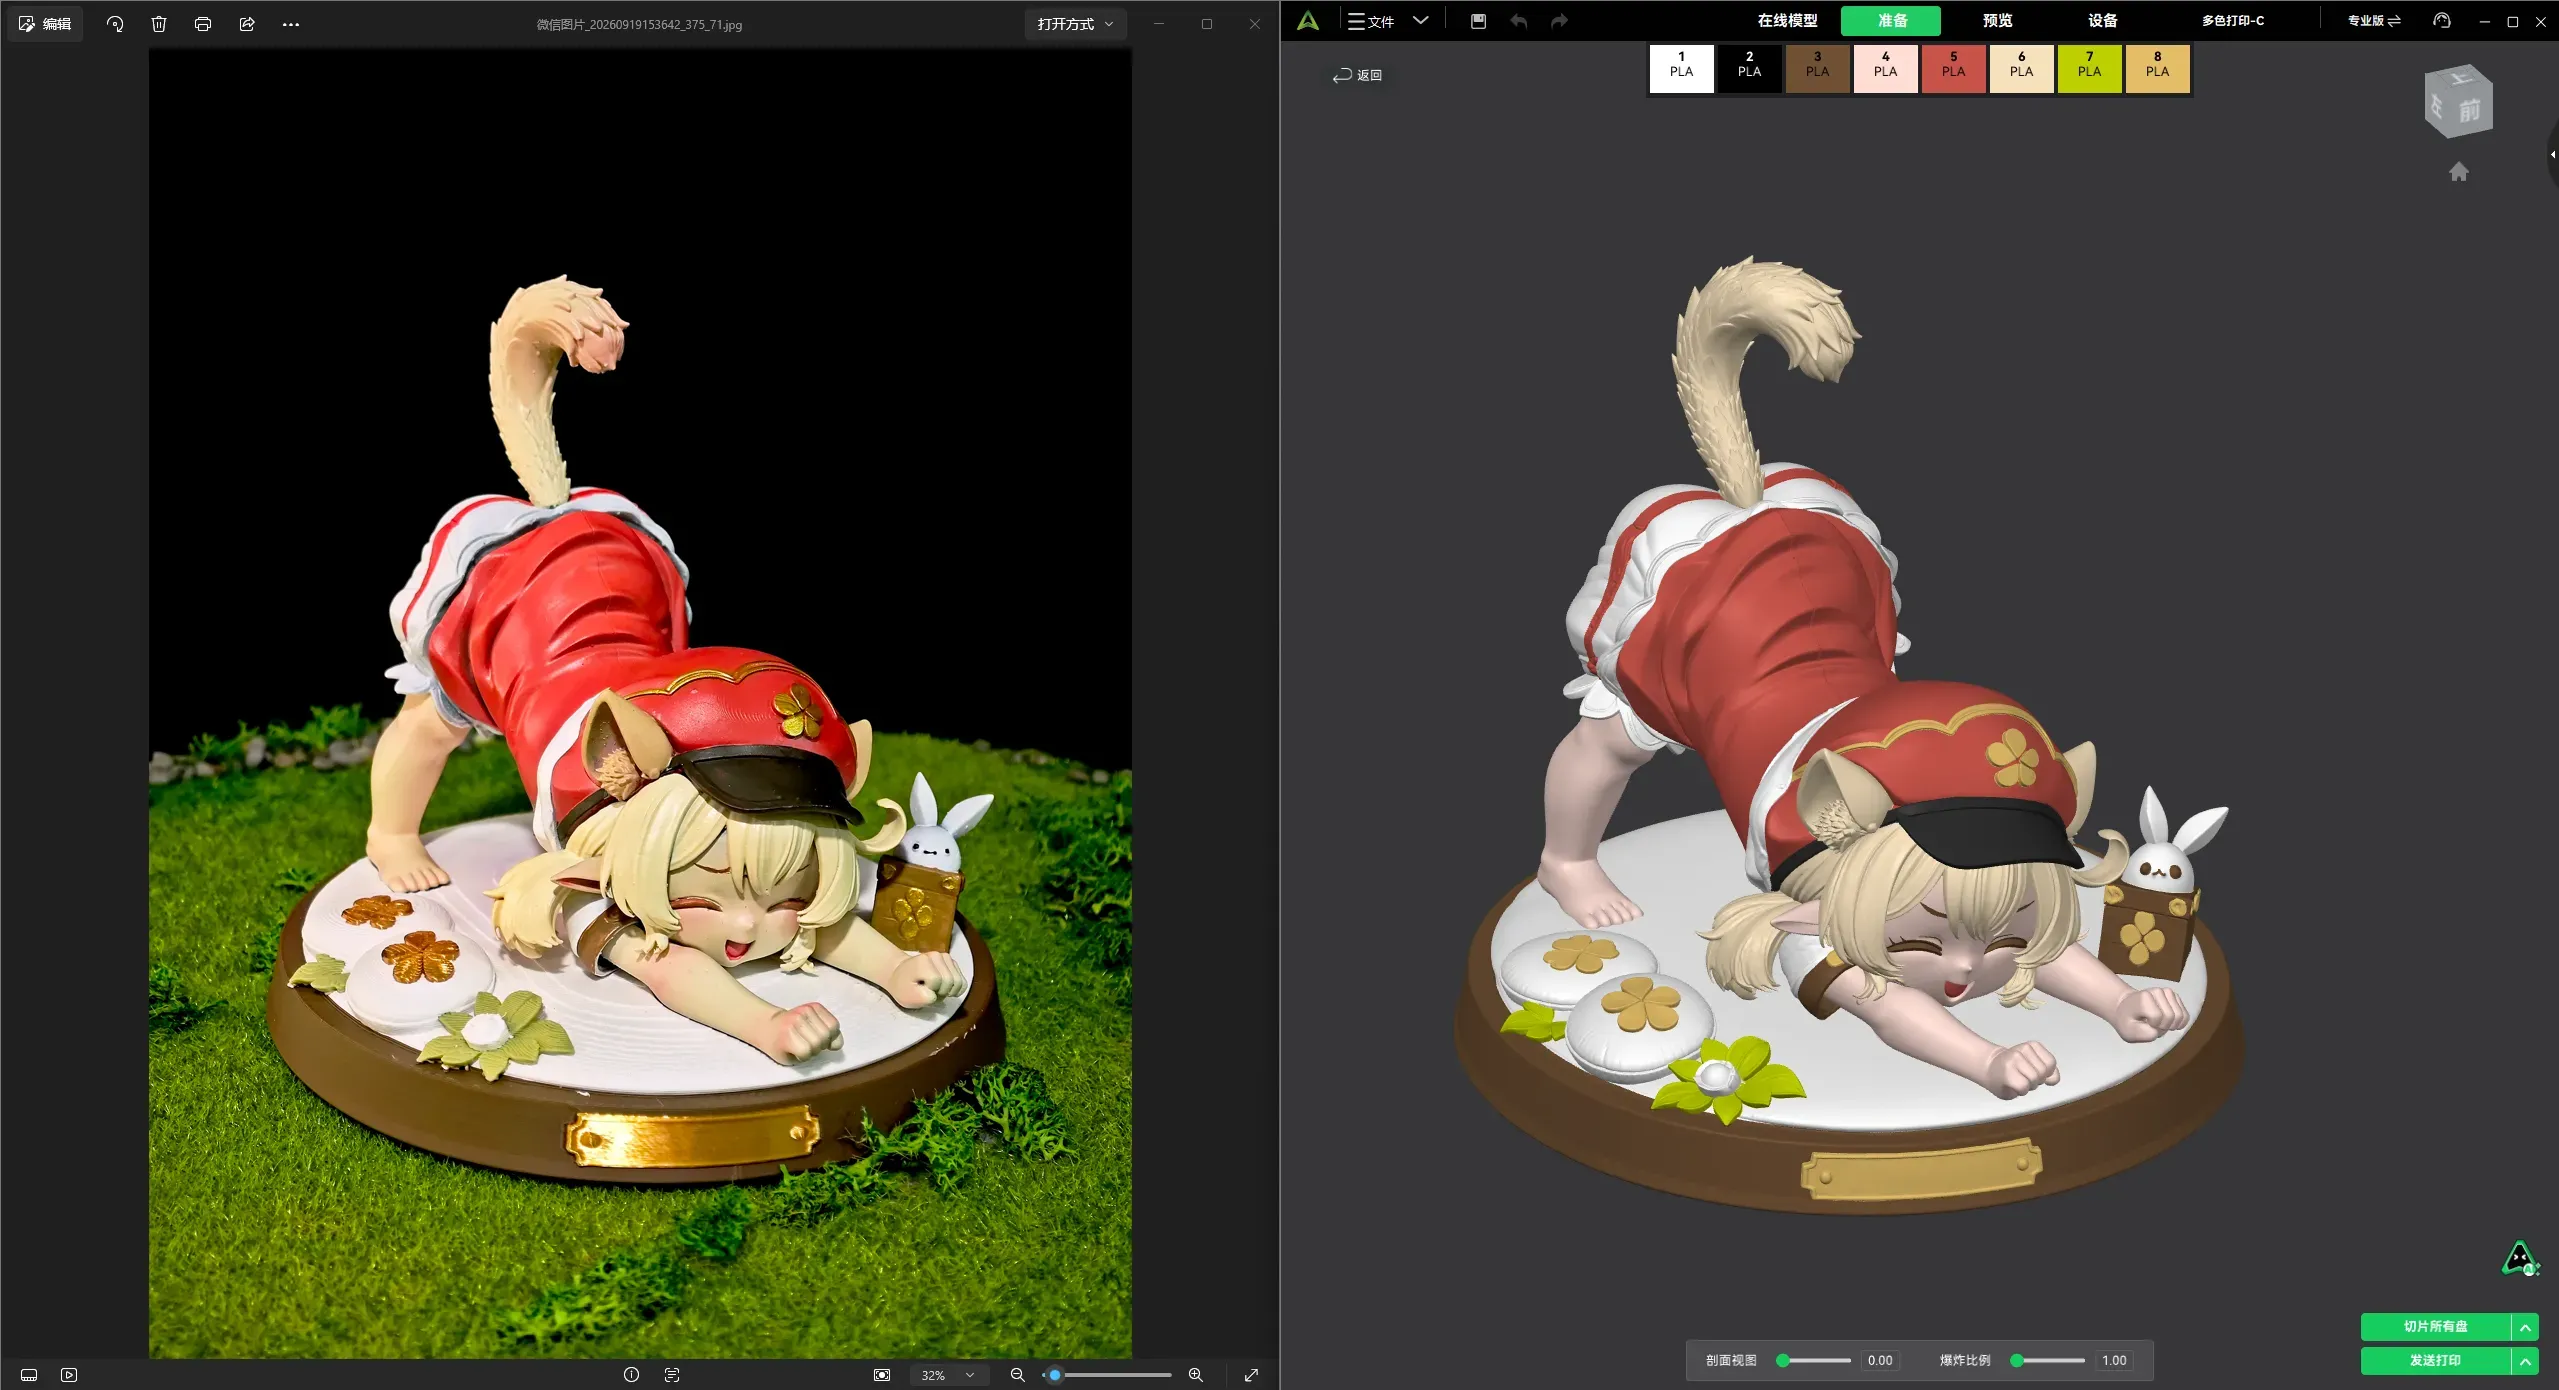Expand options next to 发送打印

(x=2525, y=1361)
